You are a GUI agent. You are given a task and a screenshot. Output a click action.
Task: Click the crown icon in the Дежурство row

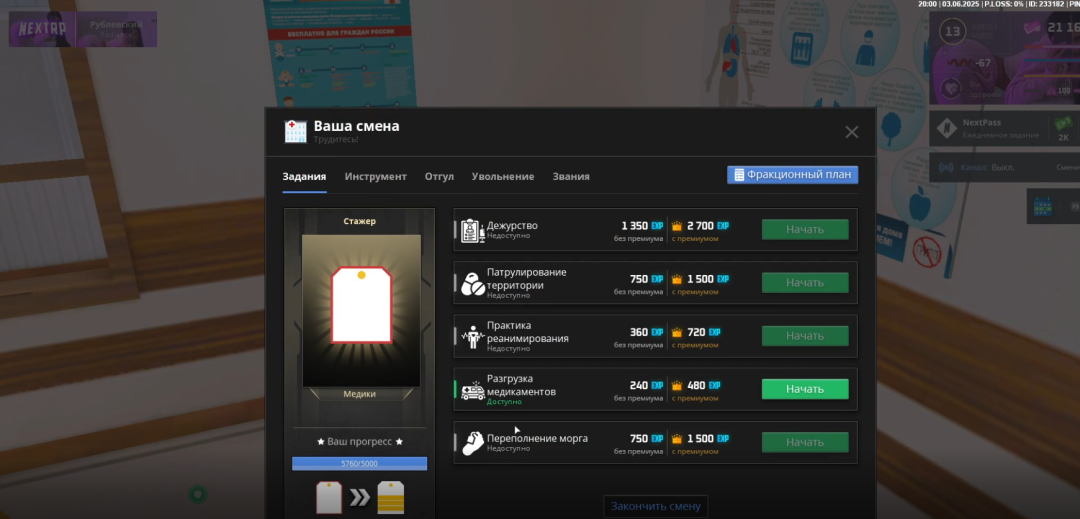(x=677, y=226)
